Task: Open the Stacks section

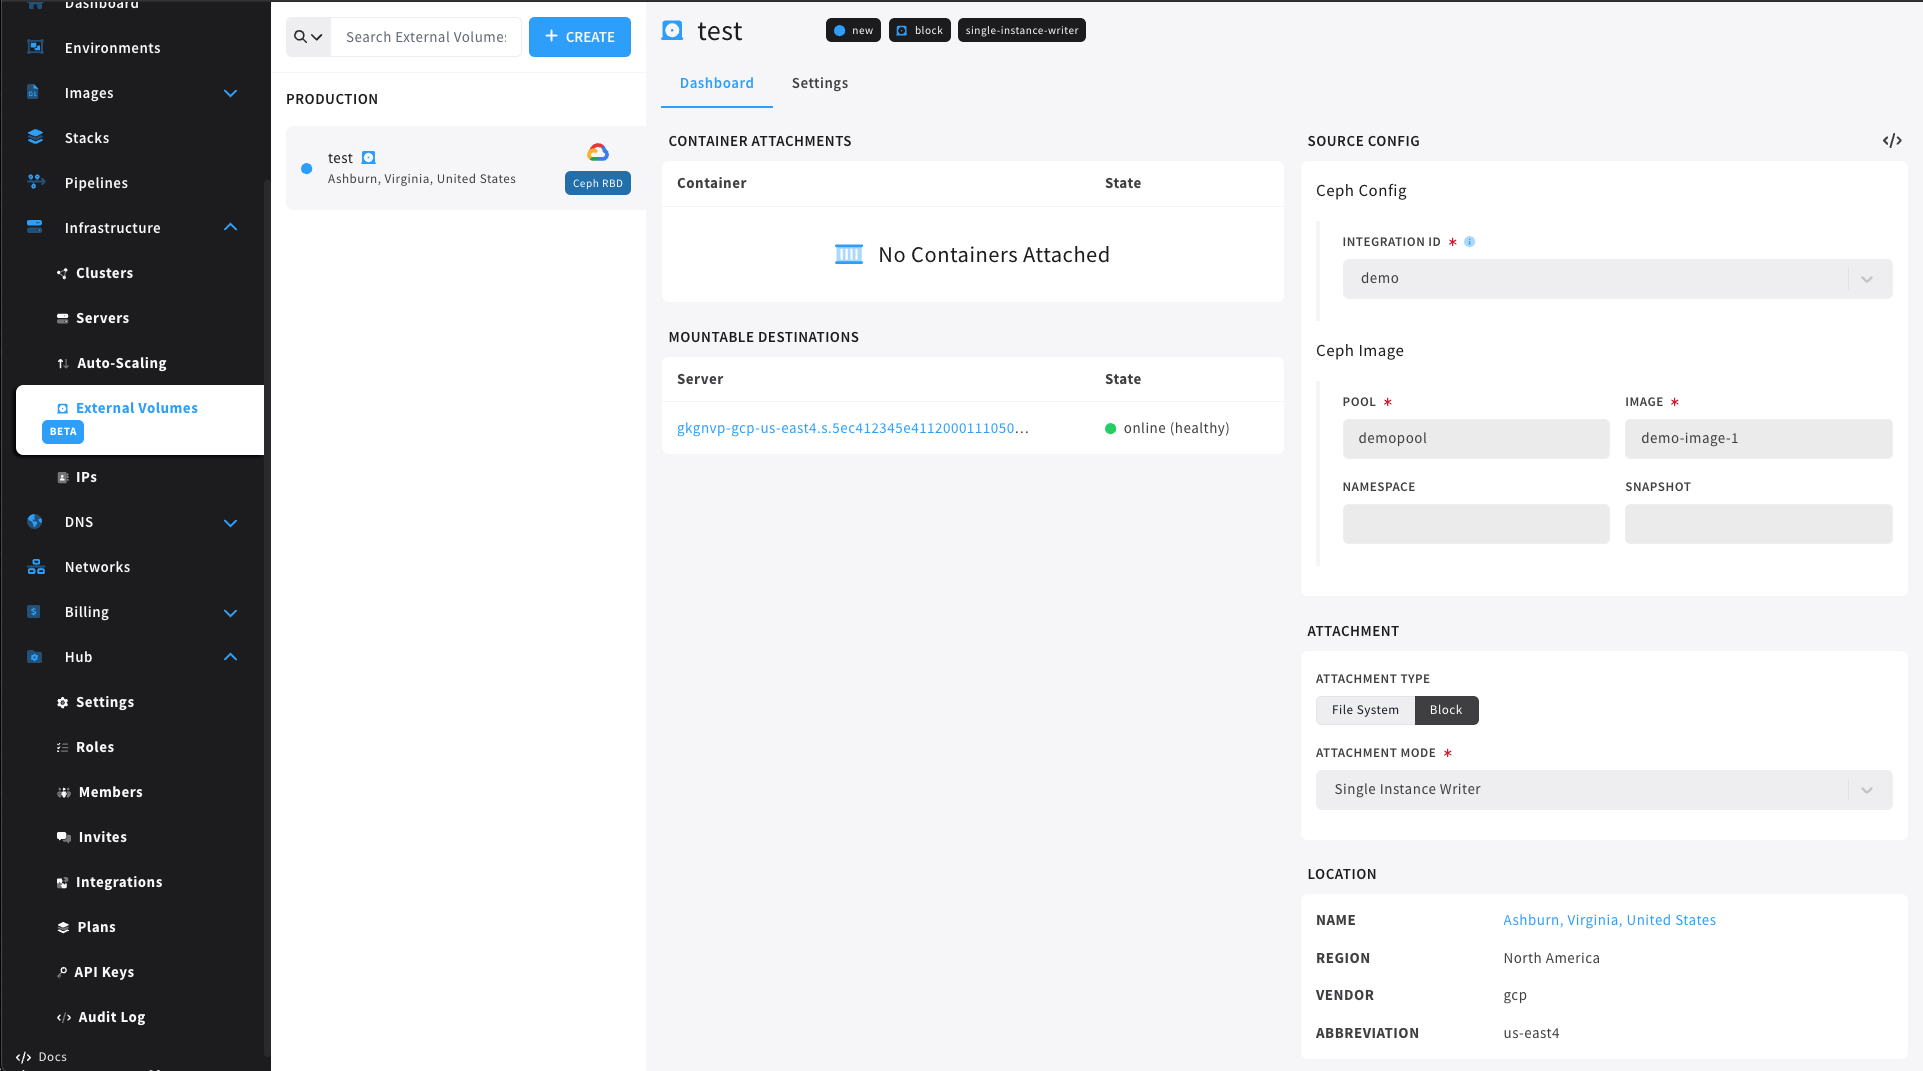Action: coord(86,137)
